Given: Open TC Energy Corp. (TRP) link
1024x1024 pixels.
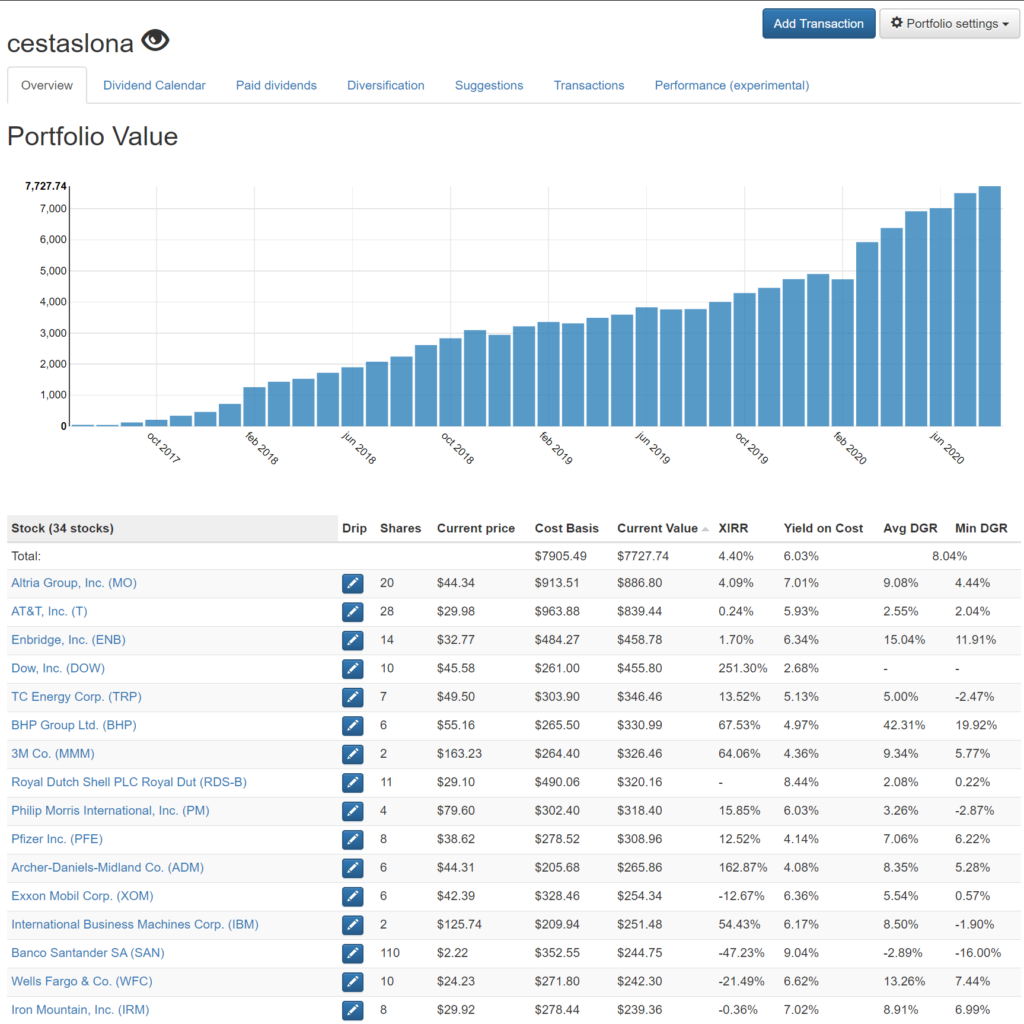Looking at the screenshot, I should 76,697.
